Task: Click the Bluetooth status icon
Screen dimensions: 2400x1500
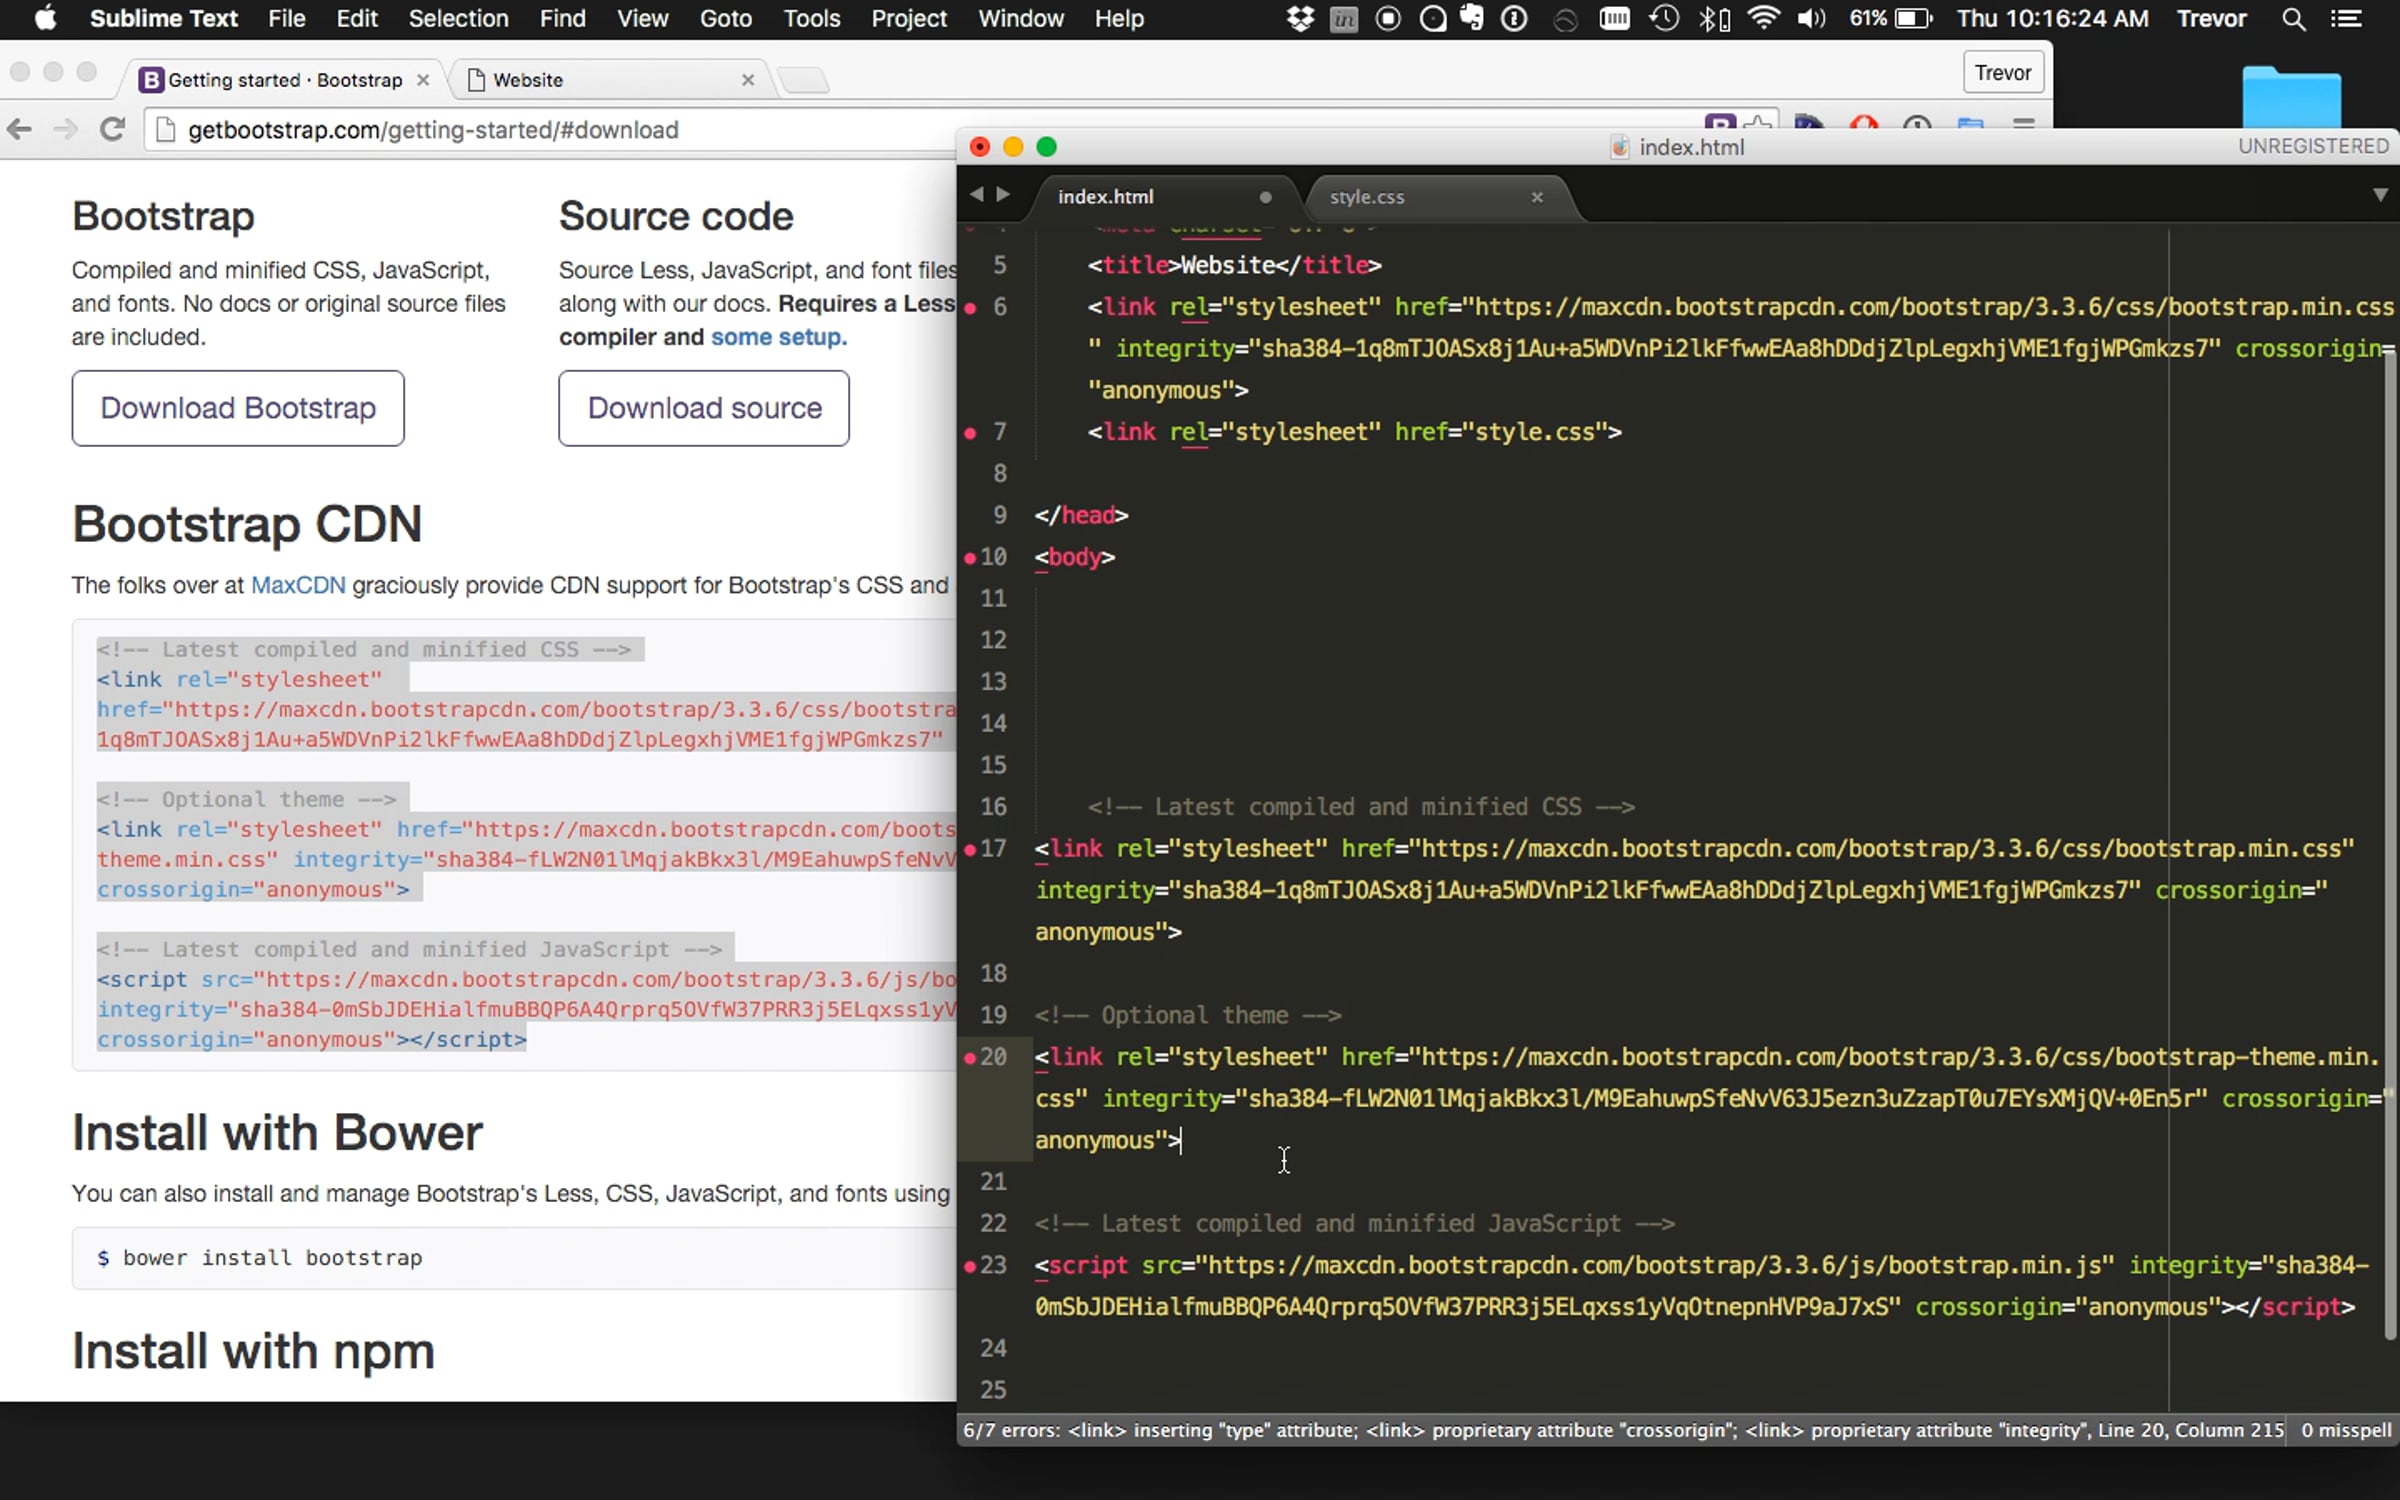Action: click(x=1714, y=18)
